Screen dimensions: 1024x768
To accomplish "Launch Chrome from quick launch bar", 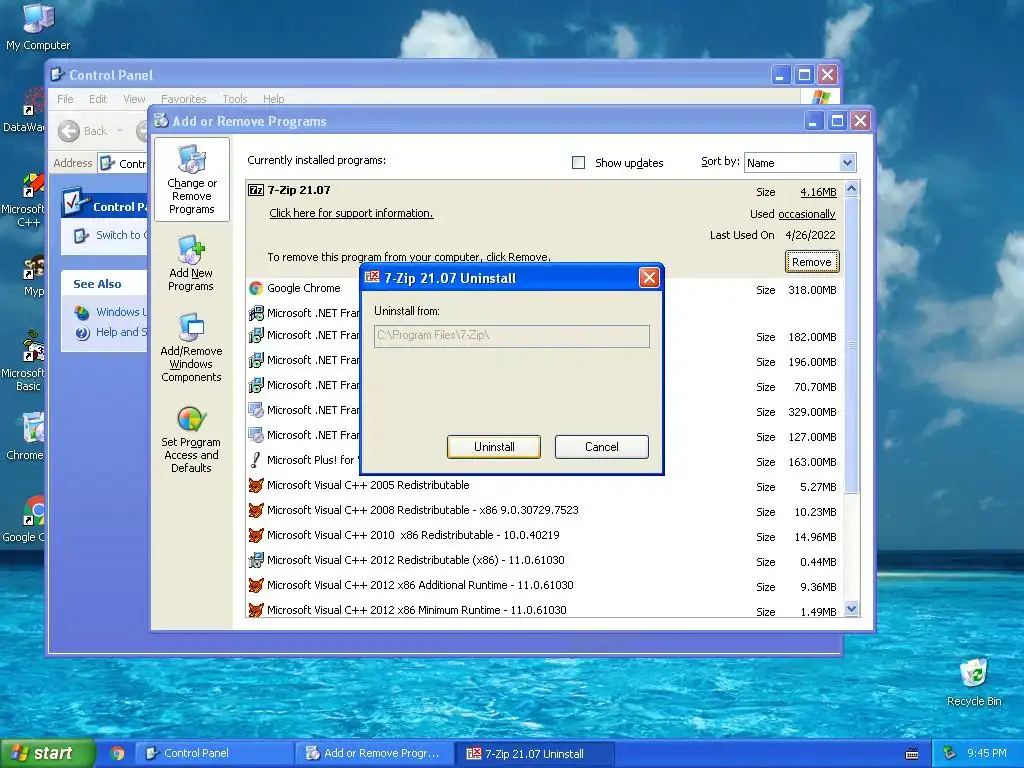I will click(118, 753).
